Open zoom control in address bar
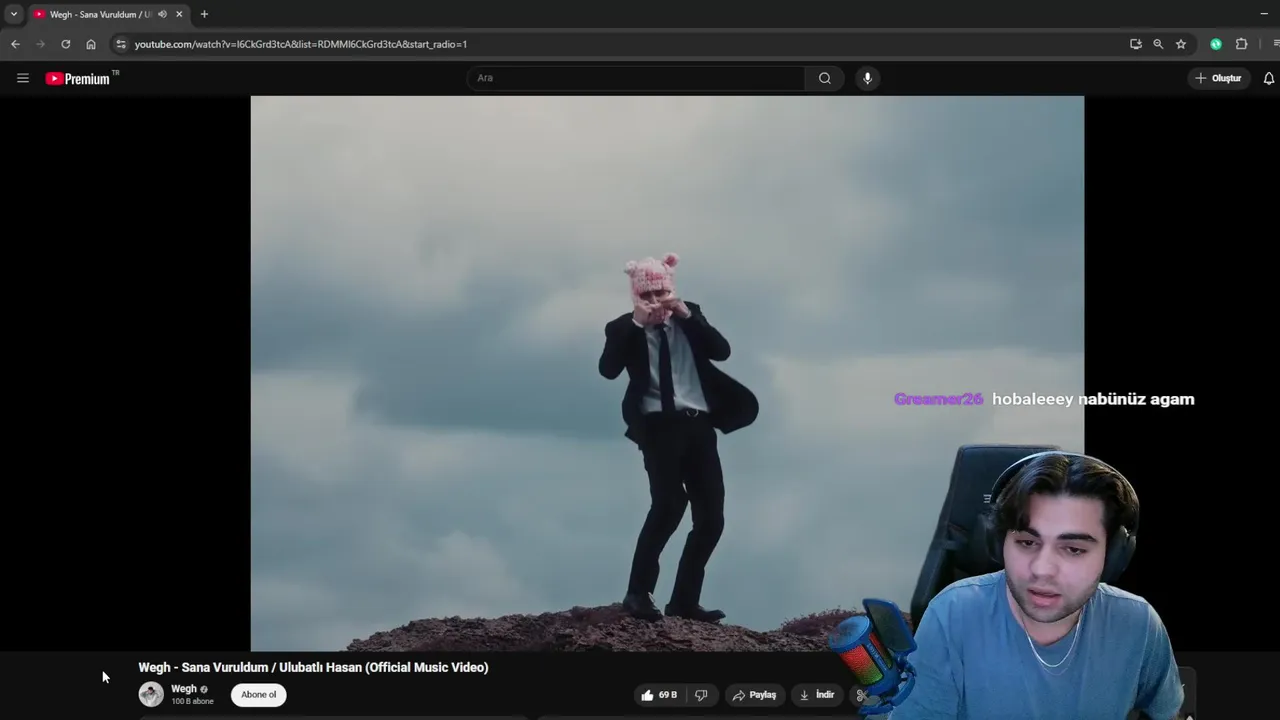Screen dimensions: 1280x720 [1158, 44]
